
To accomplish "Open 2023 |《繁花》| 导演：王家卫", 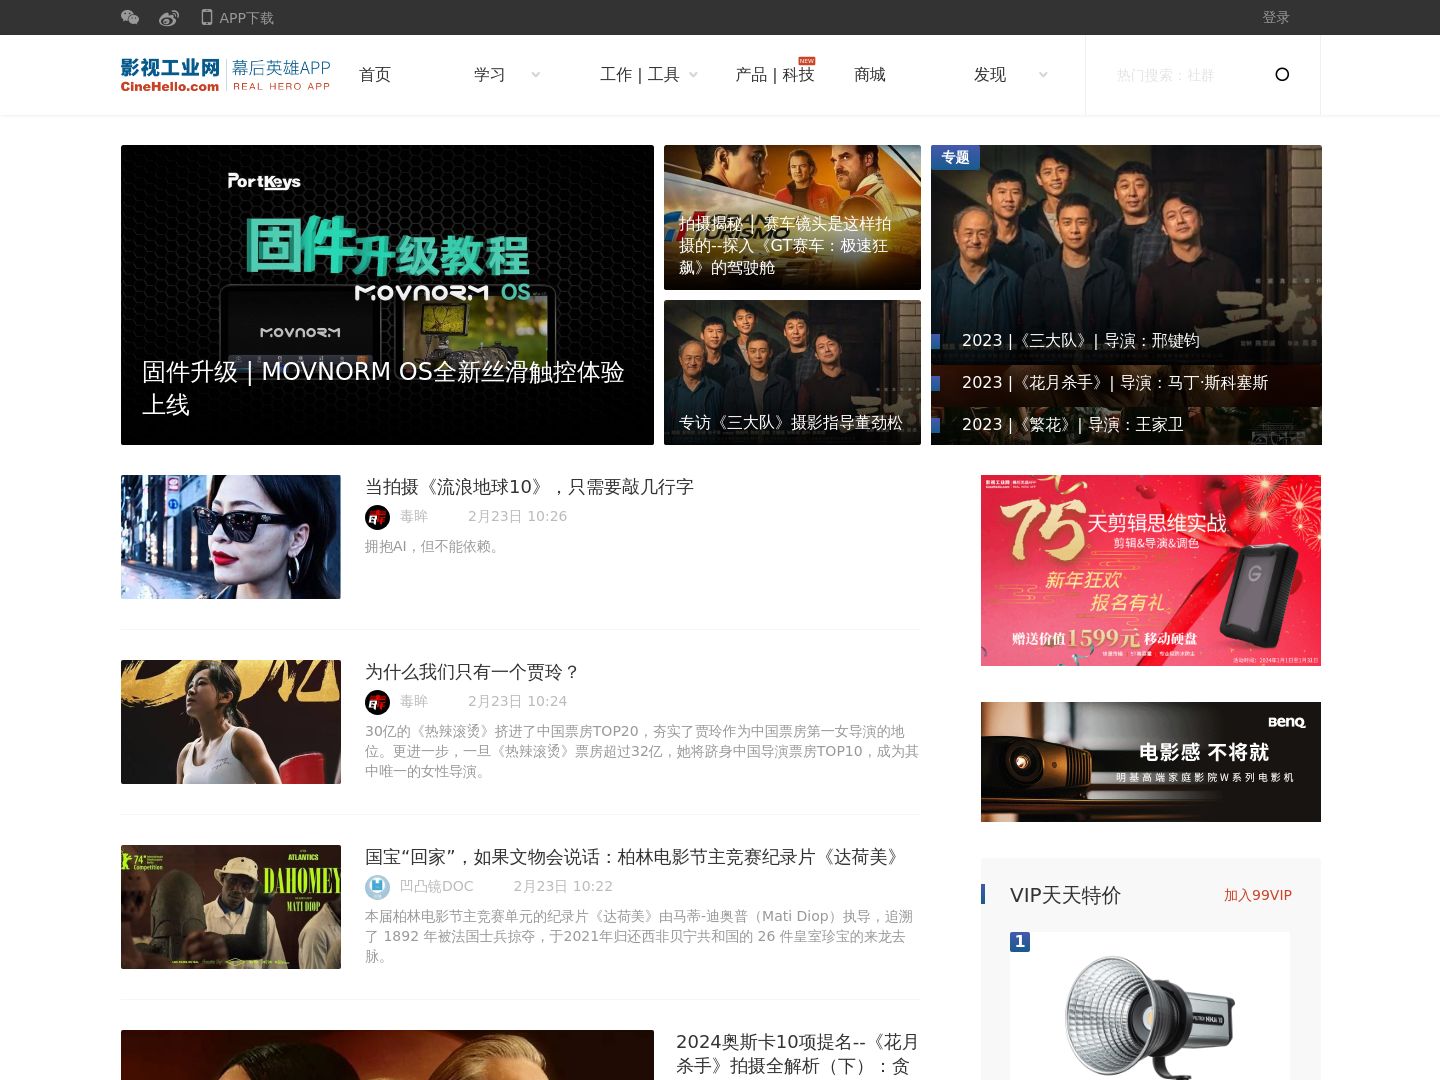I will (1072, 425).
